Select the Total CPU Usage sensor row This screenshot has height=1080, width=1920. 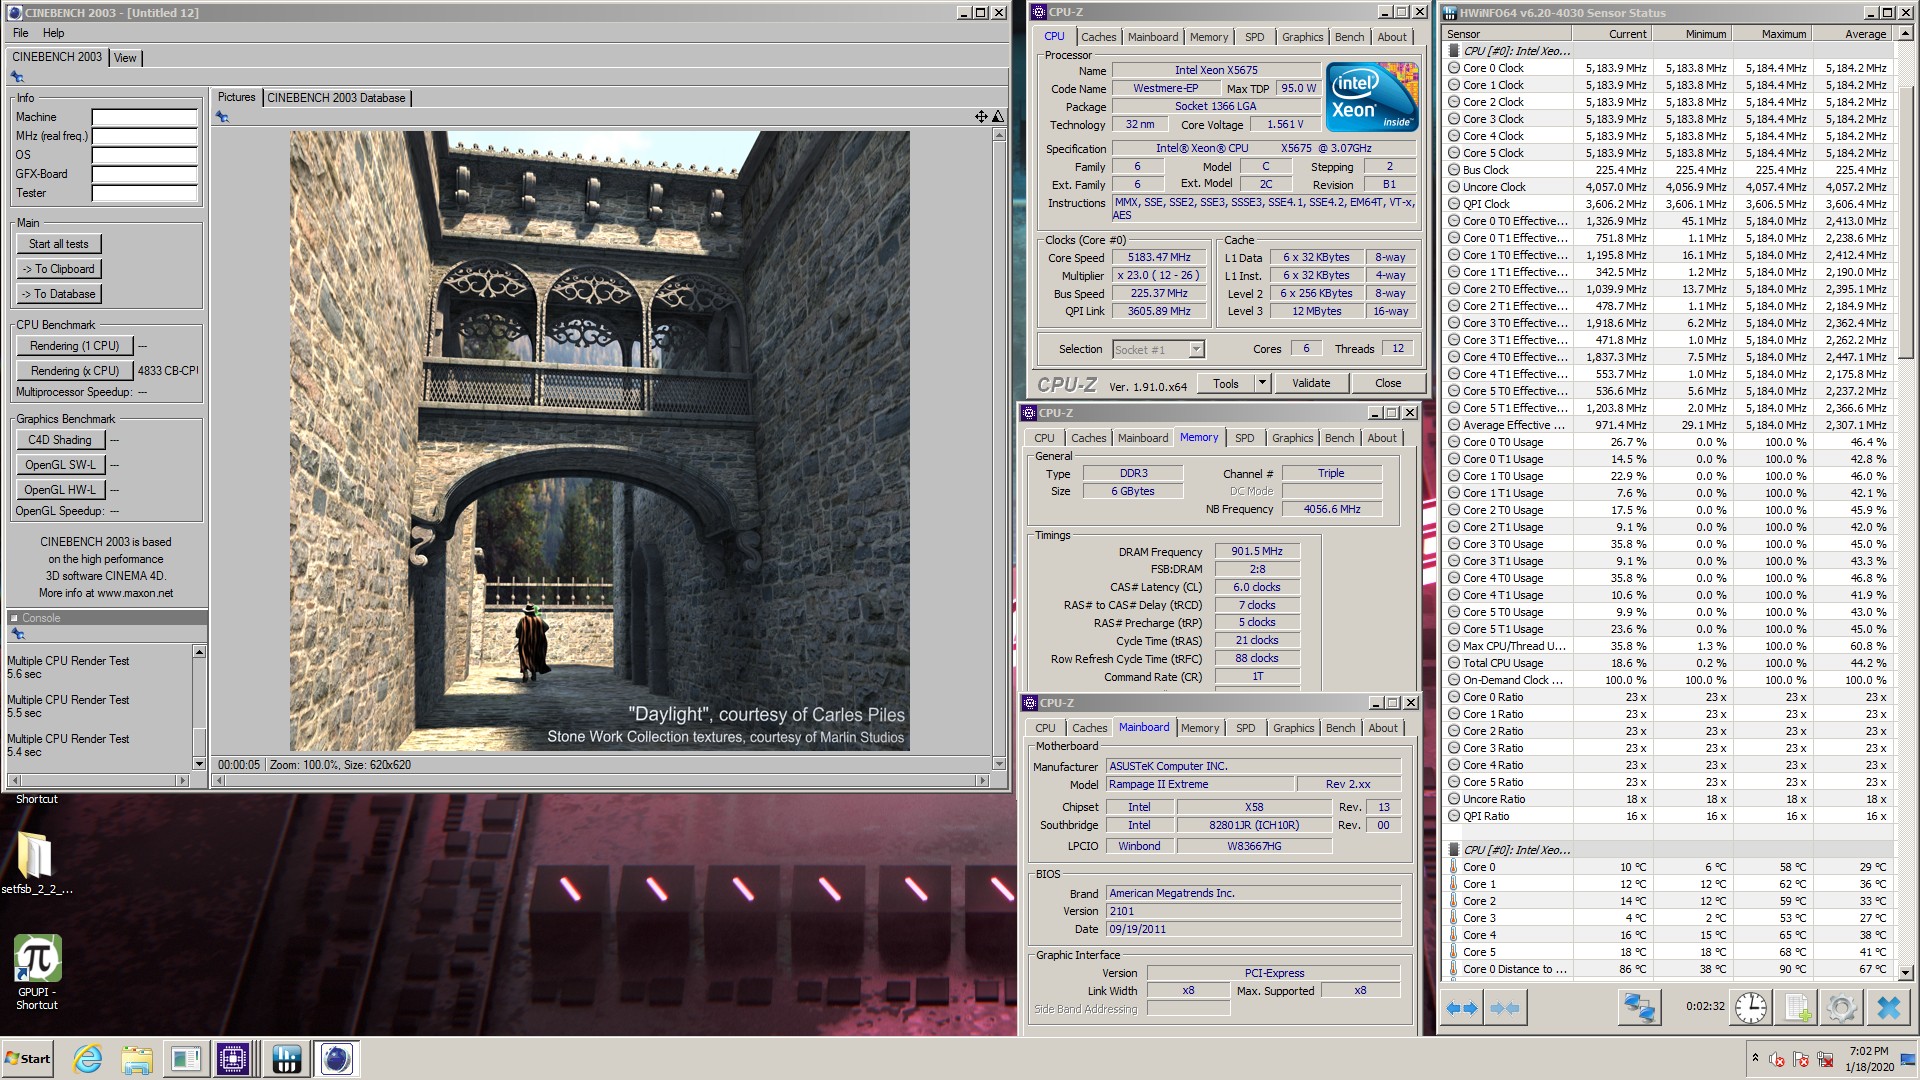point(1668,663)
